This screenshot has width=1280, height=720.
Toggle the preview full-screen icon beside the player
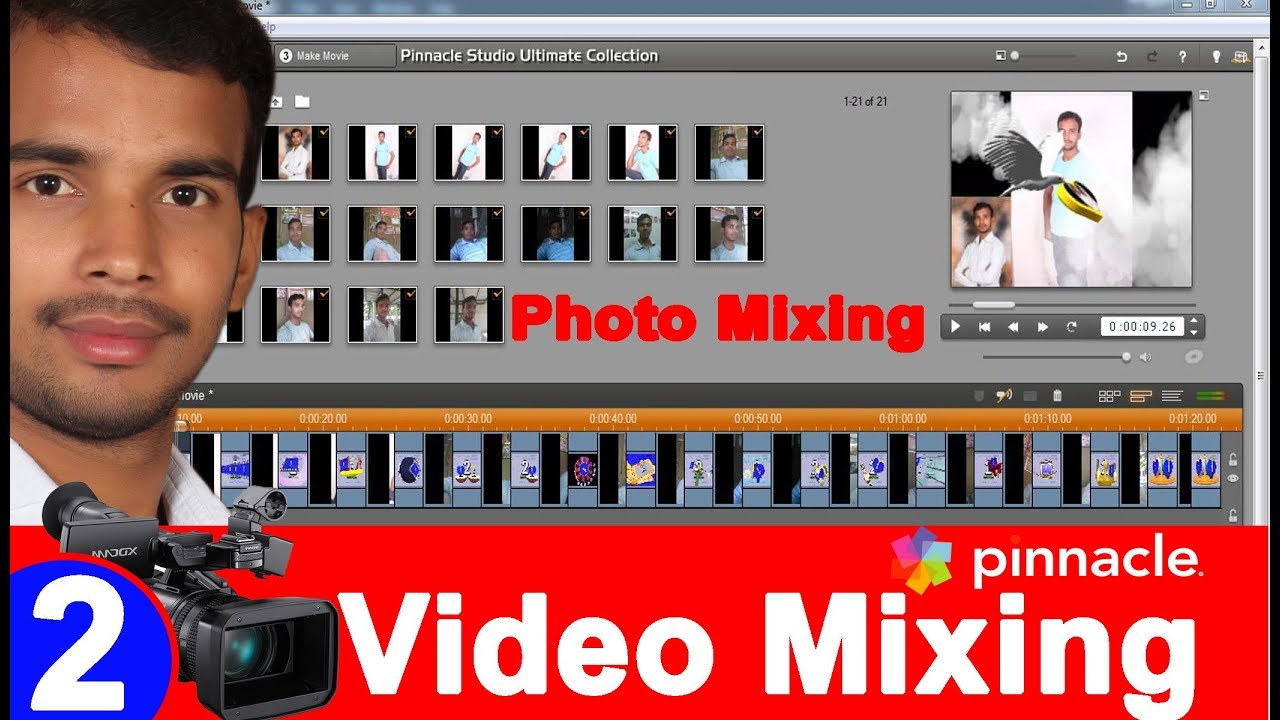click(x=1204, y=96)
